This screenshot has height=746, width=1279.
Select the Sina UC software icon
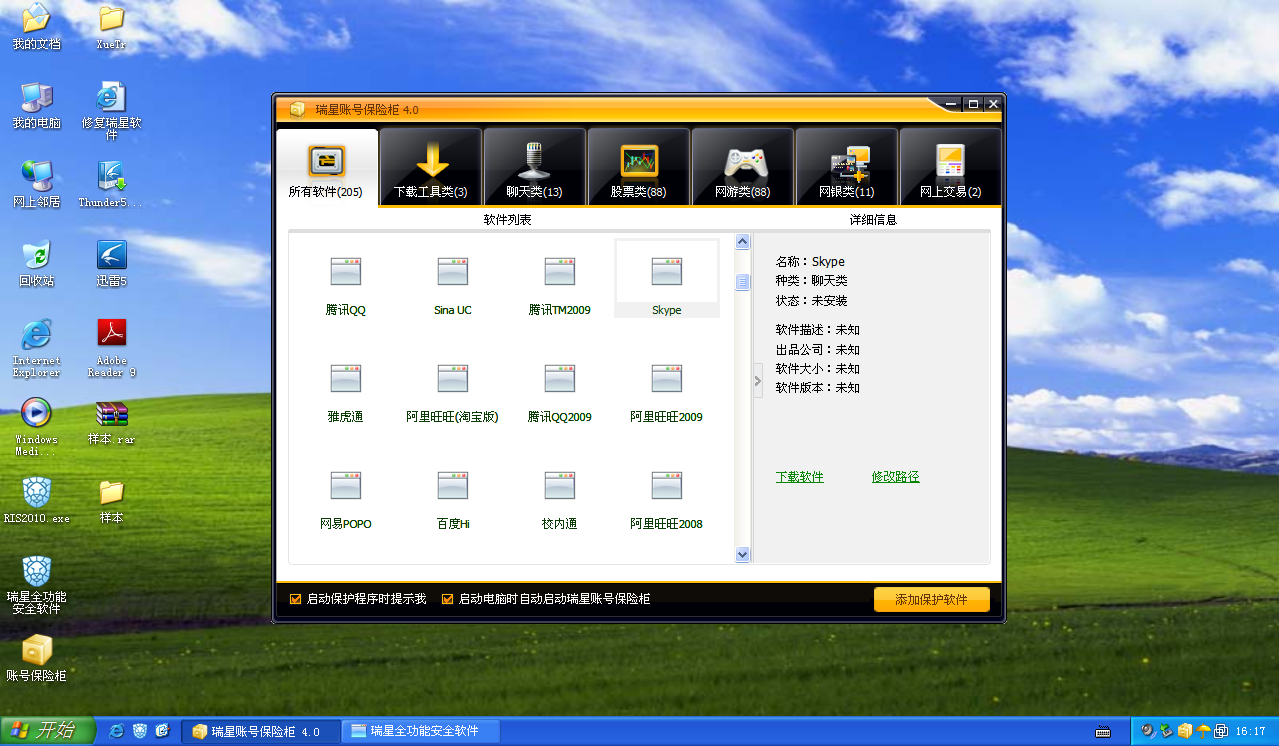[452, 271]
